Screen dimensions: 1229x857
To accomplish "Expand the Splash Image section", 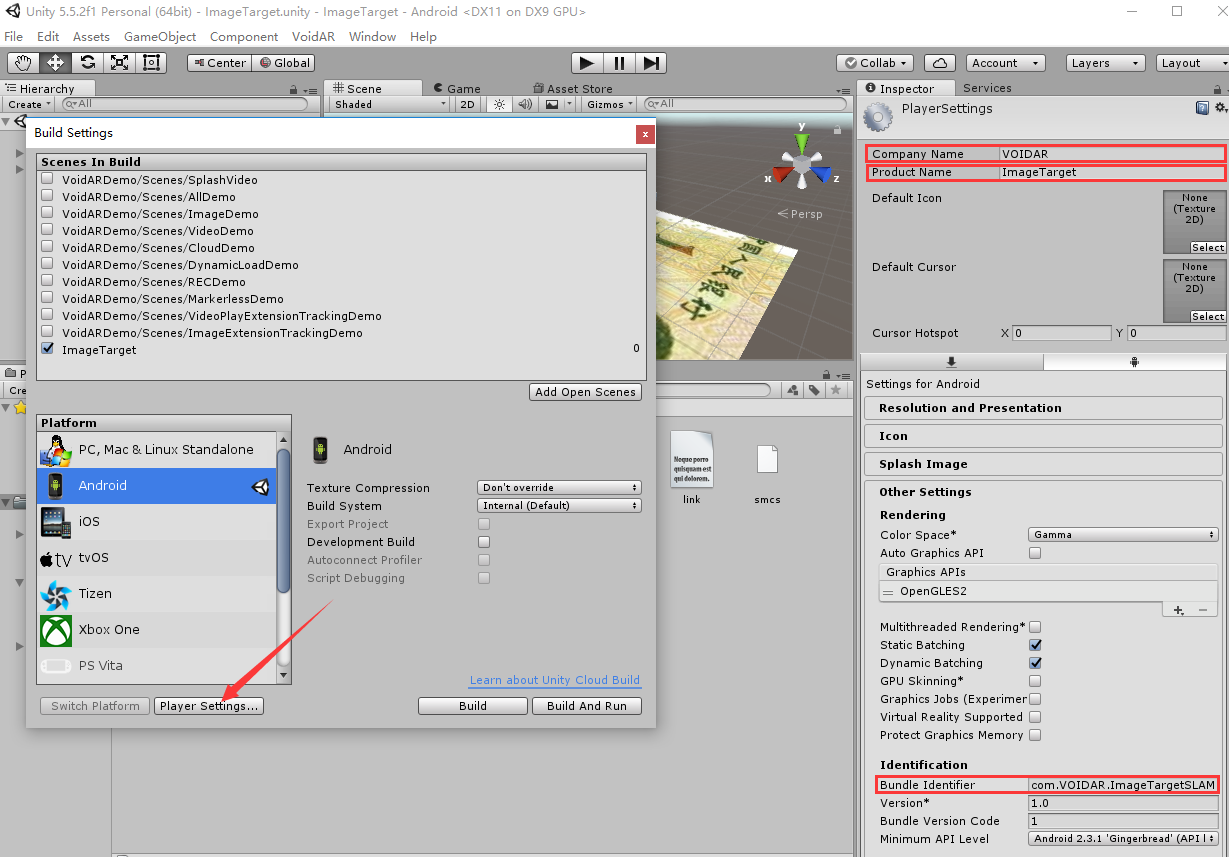I will tap(1043, 464).
